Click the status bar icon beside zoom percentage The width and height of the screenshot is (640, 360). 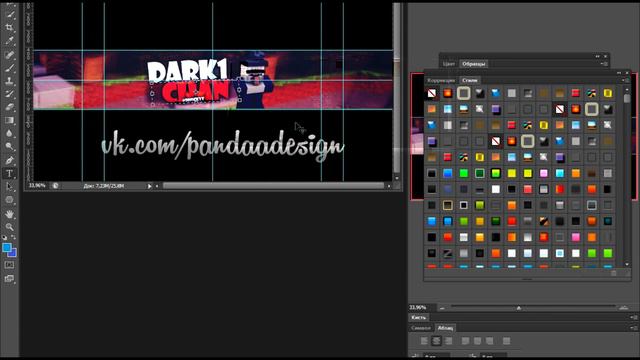pyautogui.click(x=55, y=186)
